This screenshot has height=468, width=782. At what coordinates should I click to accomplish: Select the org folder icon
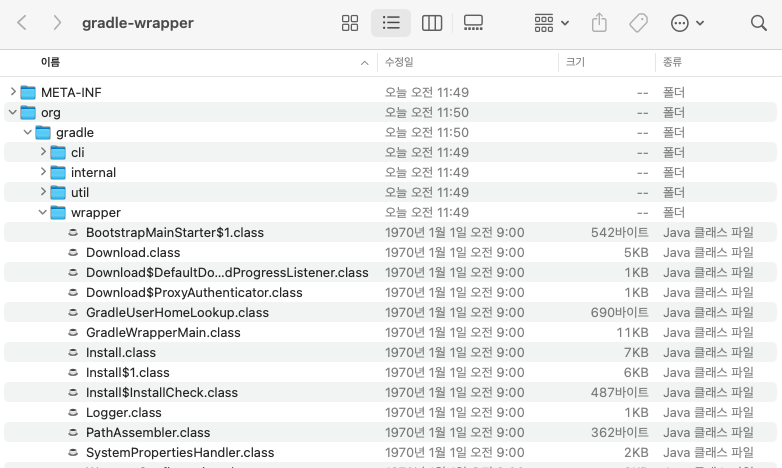coord(28,112)
